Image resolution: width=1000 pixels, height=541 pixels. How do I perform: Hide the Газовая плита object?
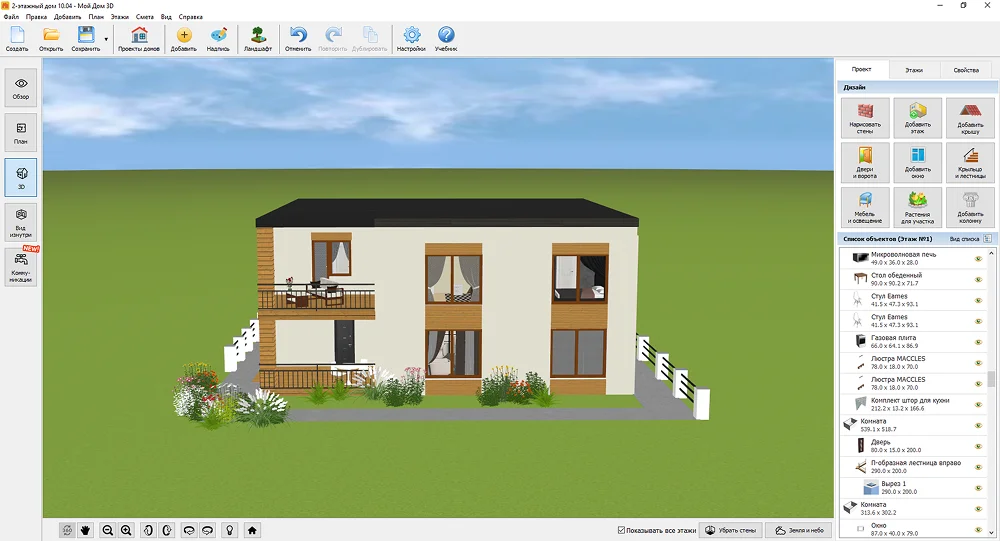tap(978, 342)
